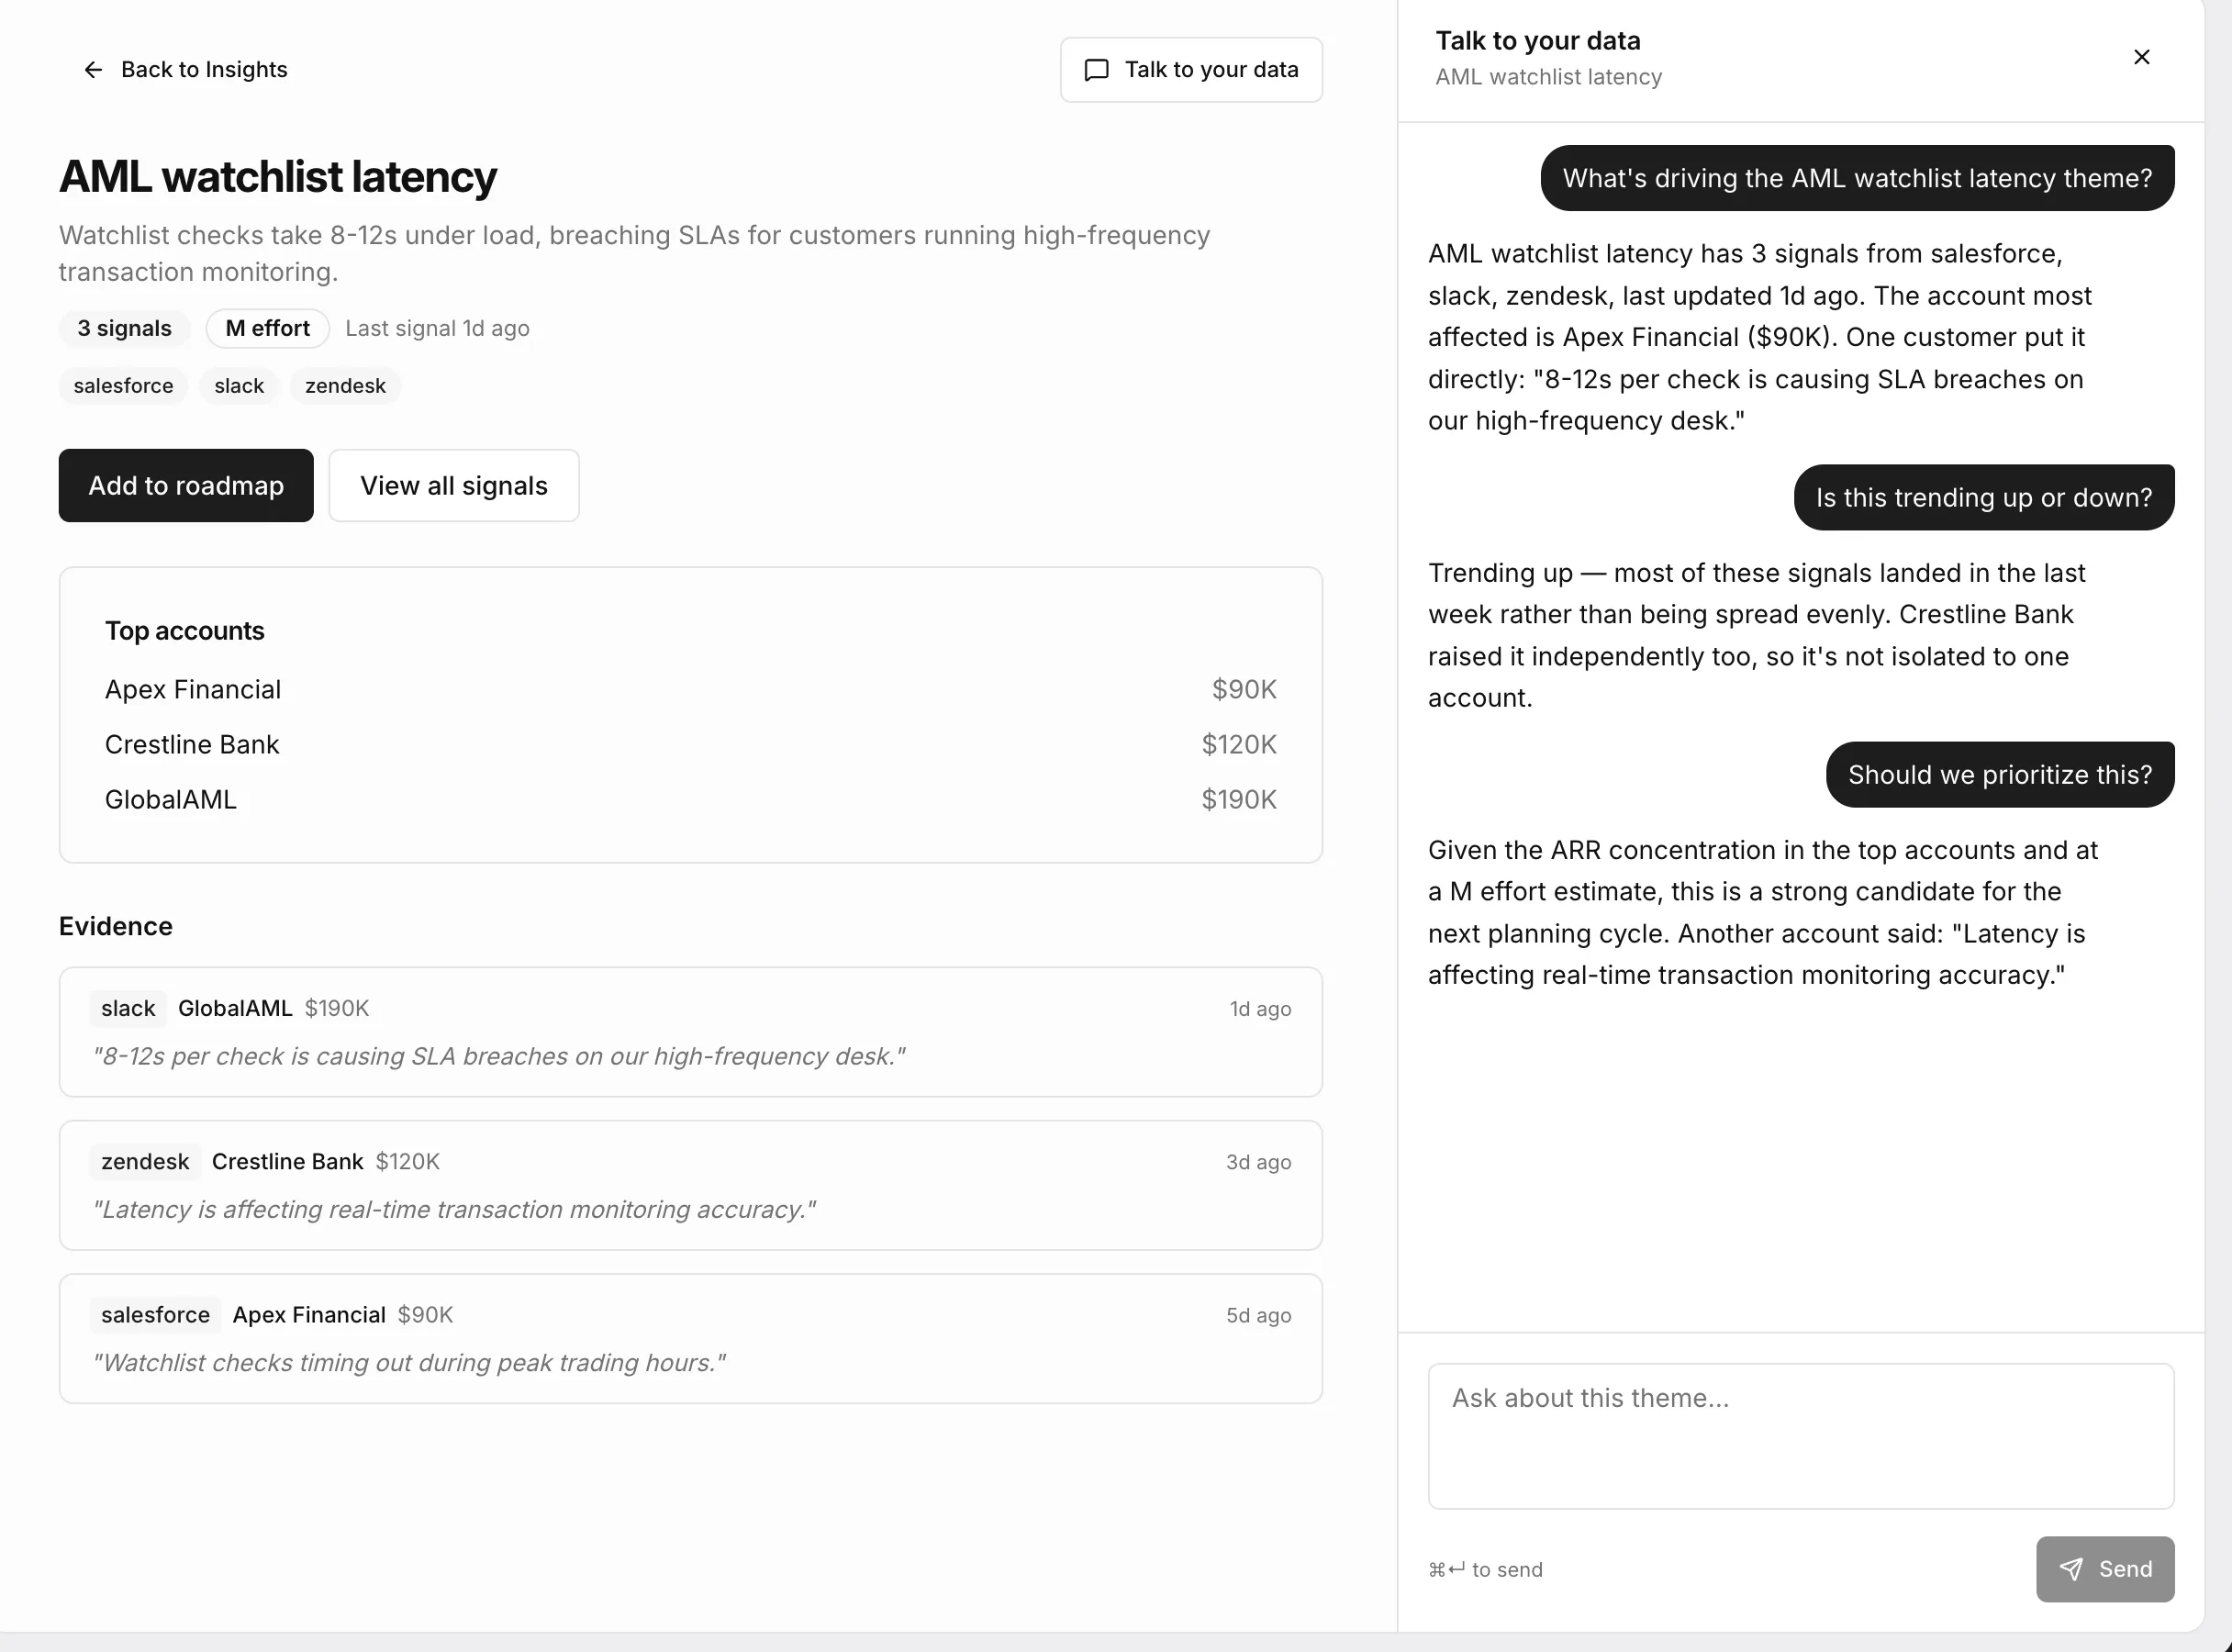Open Crestline Bank in Top accounts

point(691,744)
